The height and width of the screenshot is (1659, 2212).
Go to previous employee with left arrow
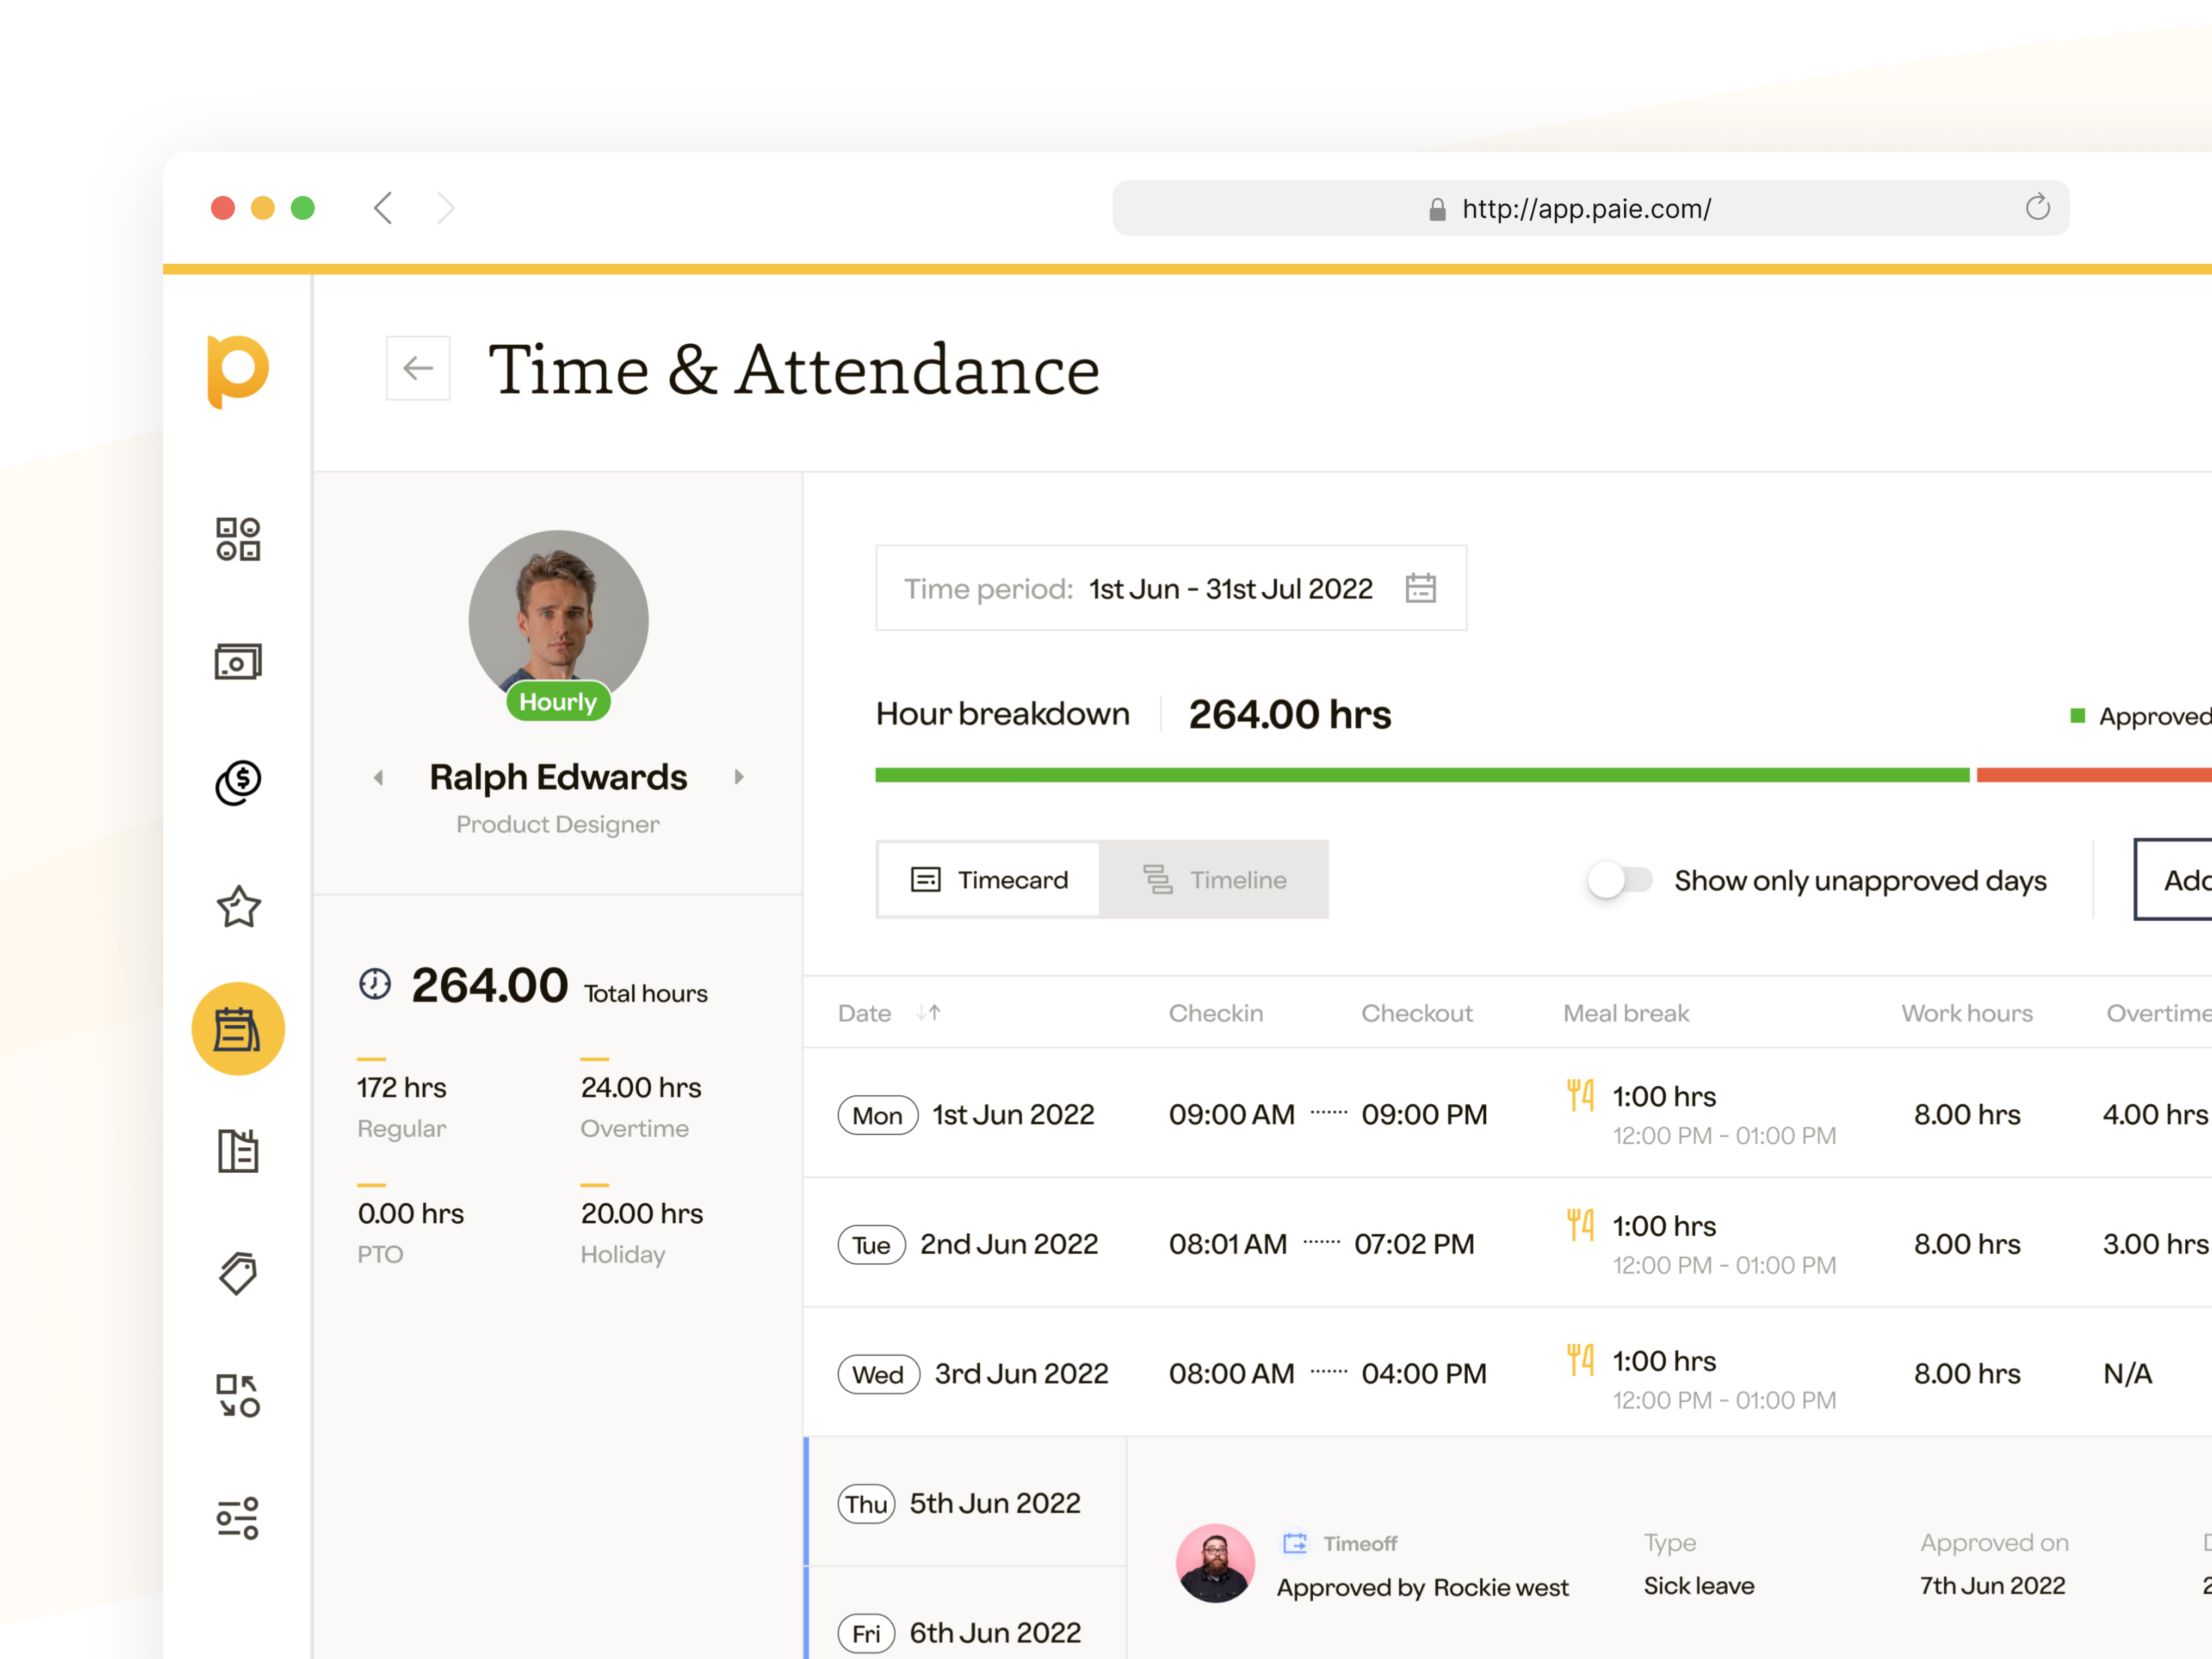[x=379, y=777]
